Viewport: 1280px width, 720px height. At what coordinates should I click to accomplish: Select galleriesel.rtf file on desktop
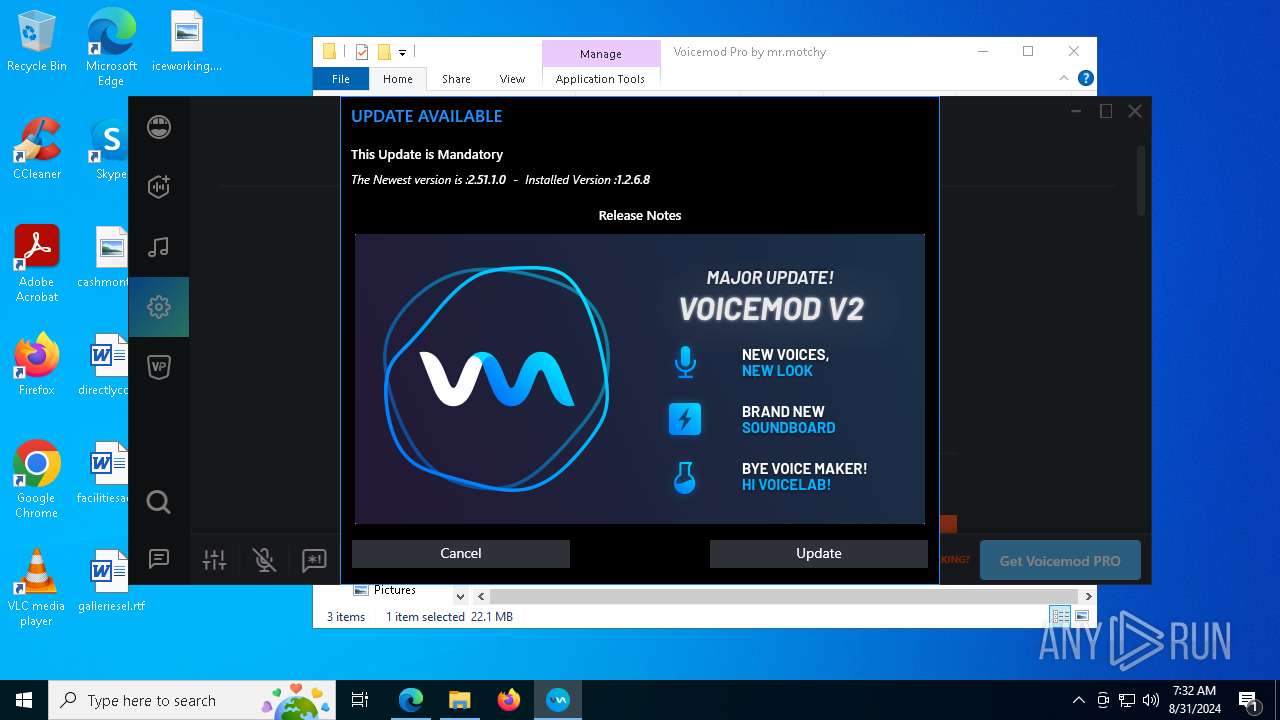pyautogui.click(x=111, y=581)
